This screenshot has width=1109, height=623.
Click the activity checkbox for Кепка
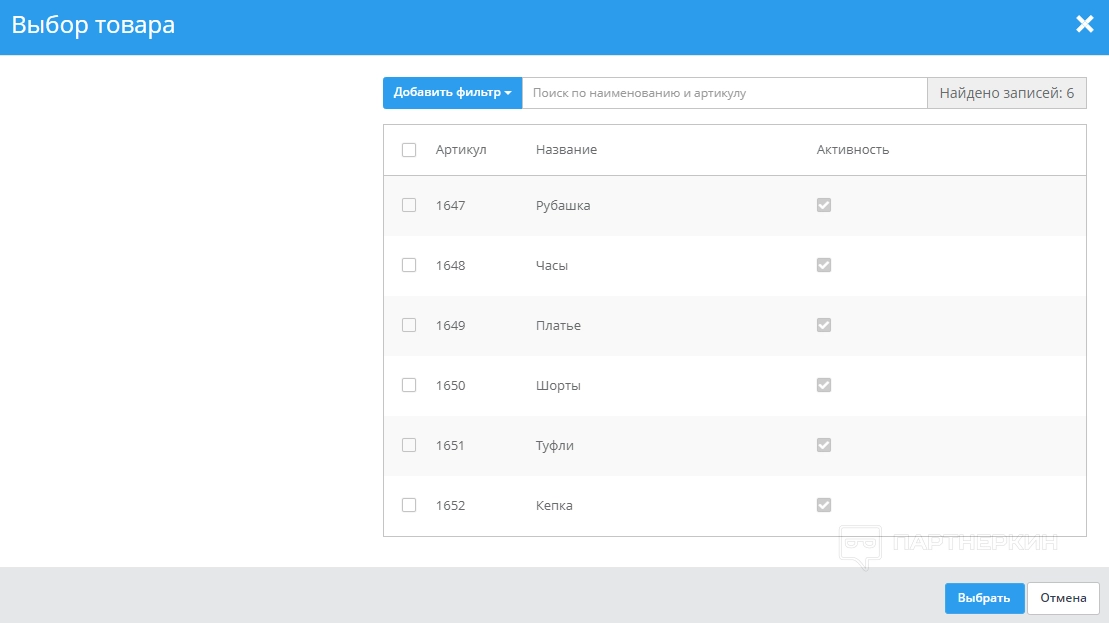(824, 505)
